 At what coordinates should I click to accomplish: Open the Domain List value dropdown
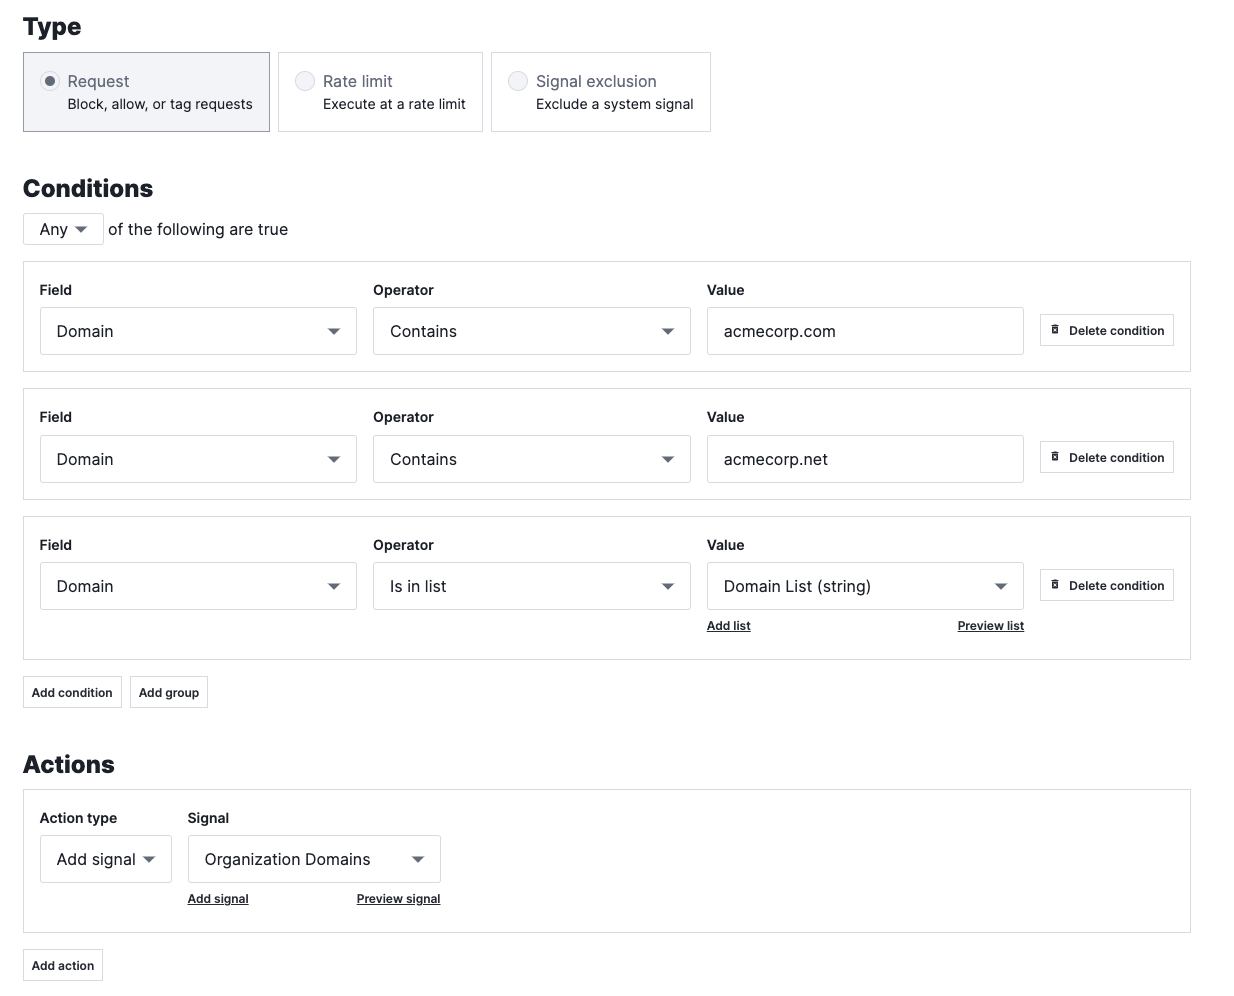pos(864,586)
